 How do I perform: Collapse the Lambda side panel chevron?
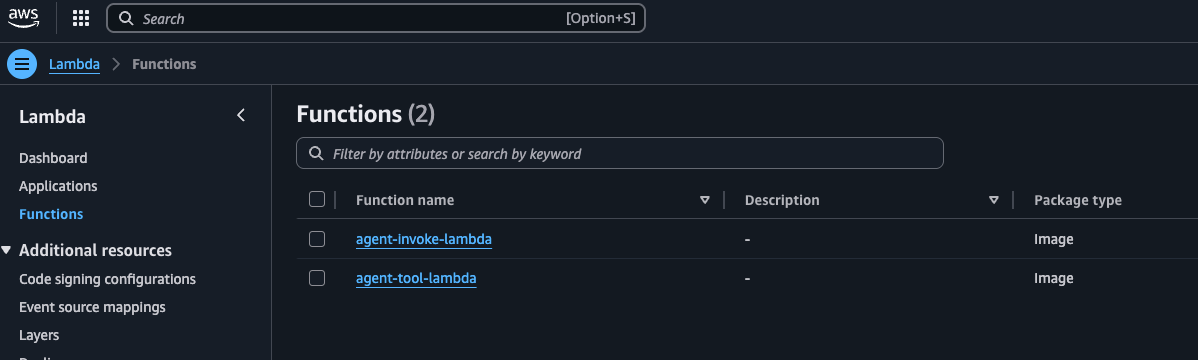point(241,115)
